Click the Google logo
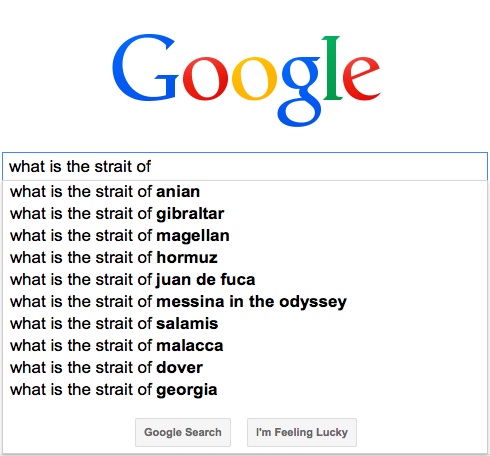490x456 pixels. click(x=246, y=80)
